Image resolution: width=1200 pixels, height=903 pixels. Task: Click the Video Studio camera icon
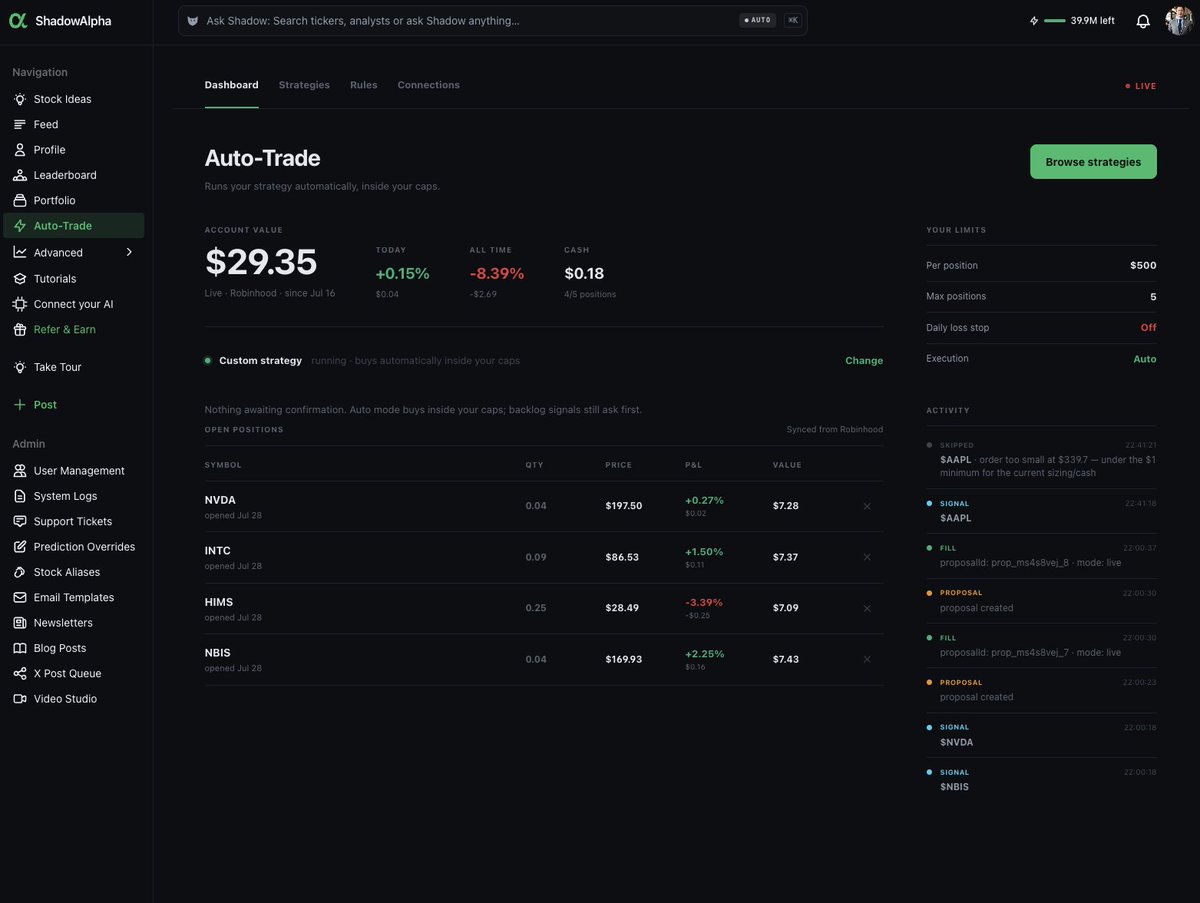pos(20,699)
